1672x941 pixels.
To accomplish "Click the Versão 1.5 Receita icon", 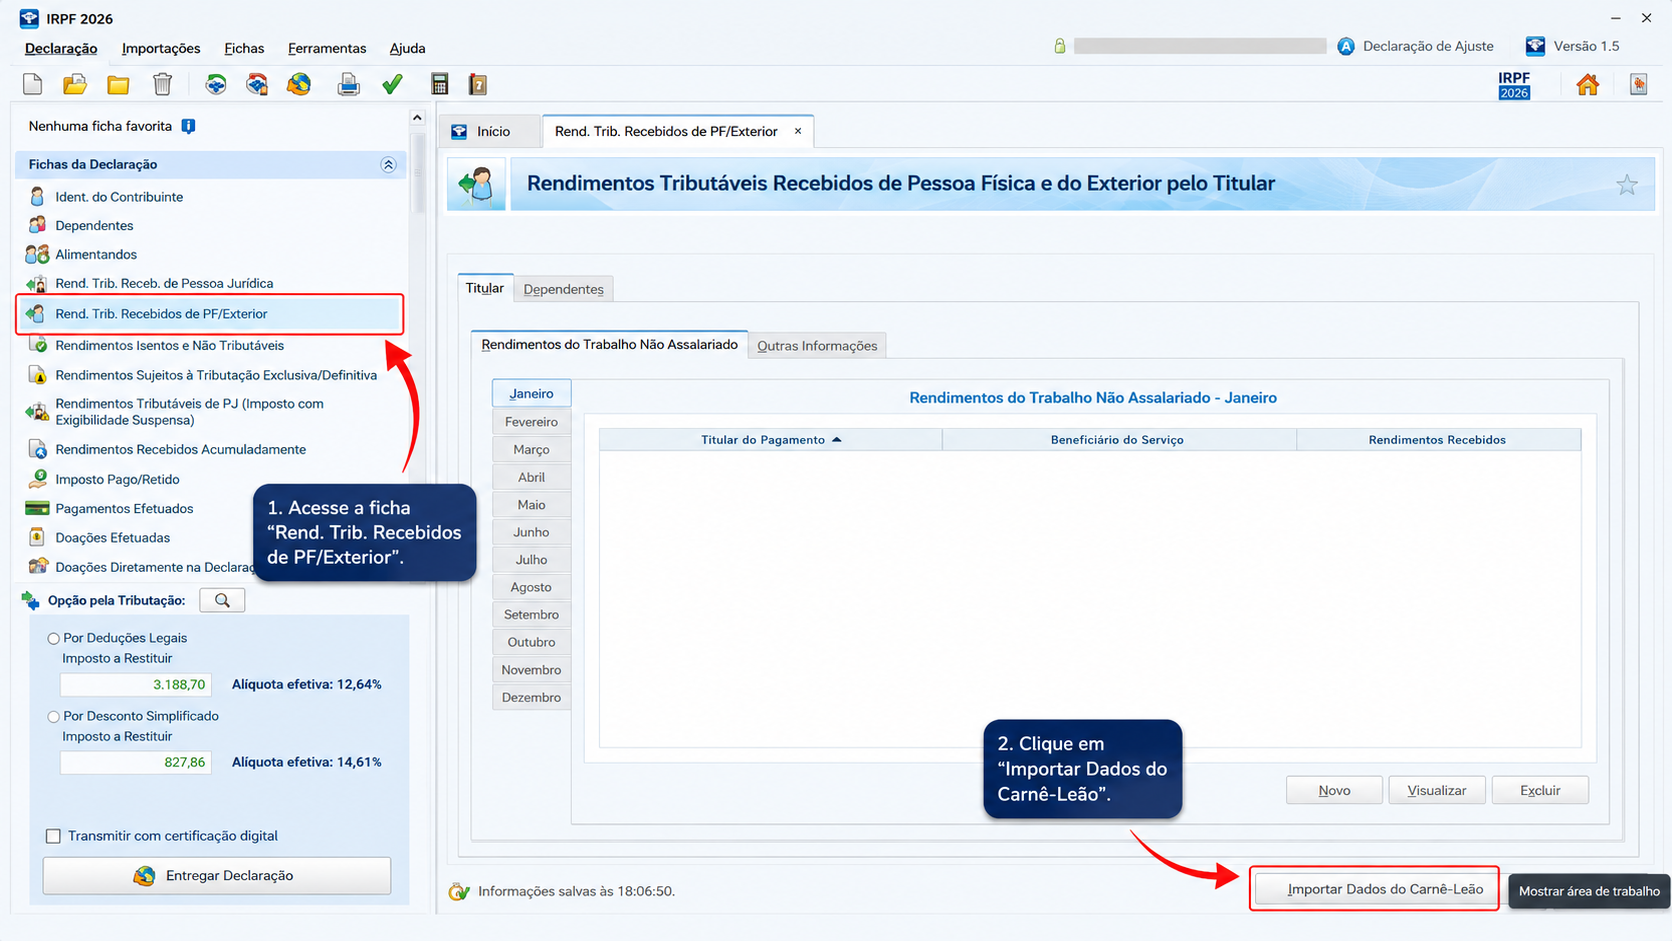I will 1535,46.
